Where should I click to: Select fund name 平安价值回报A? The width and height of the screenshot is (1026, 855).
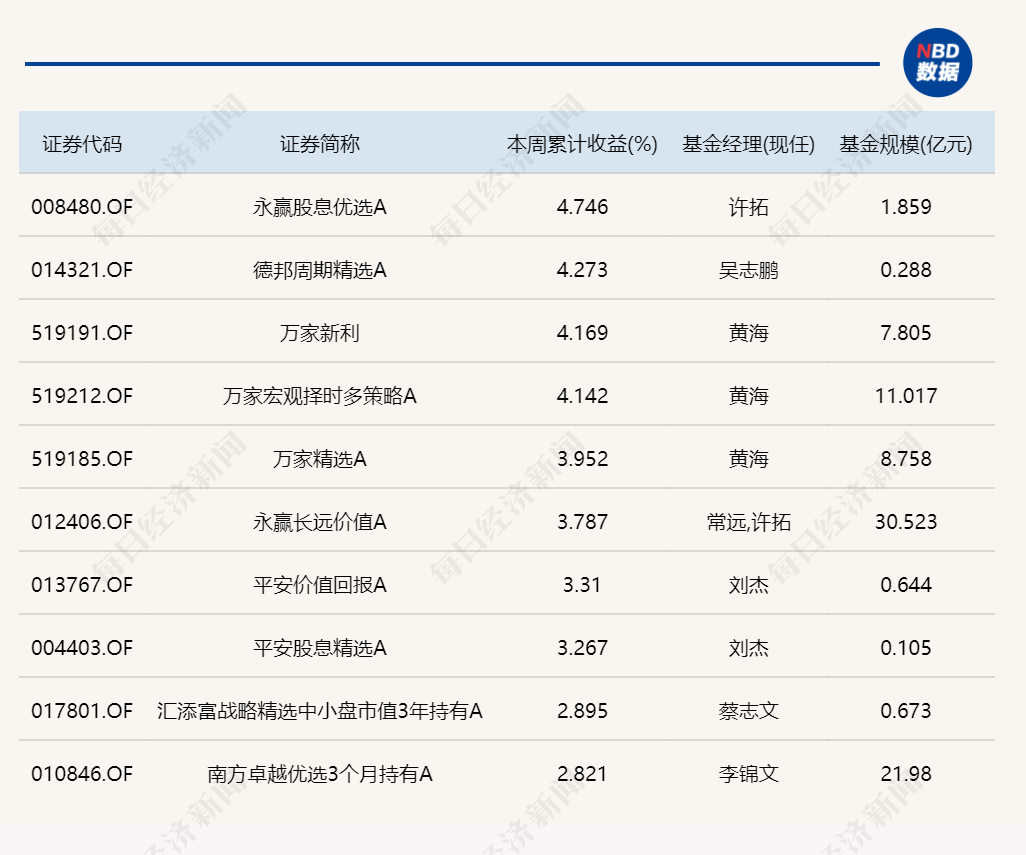tap(319, 585)
